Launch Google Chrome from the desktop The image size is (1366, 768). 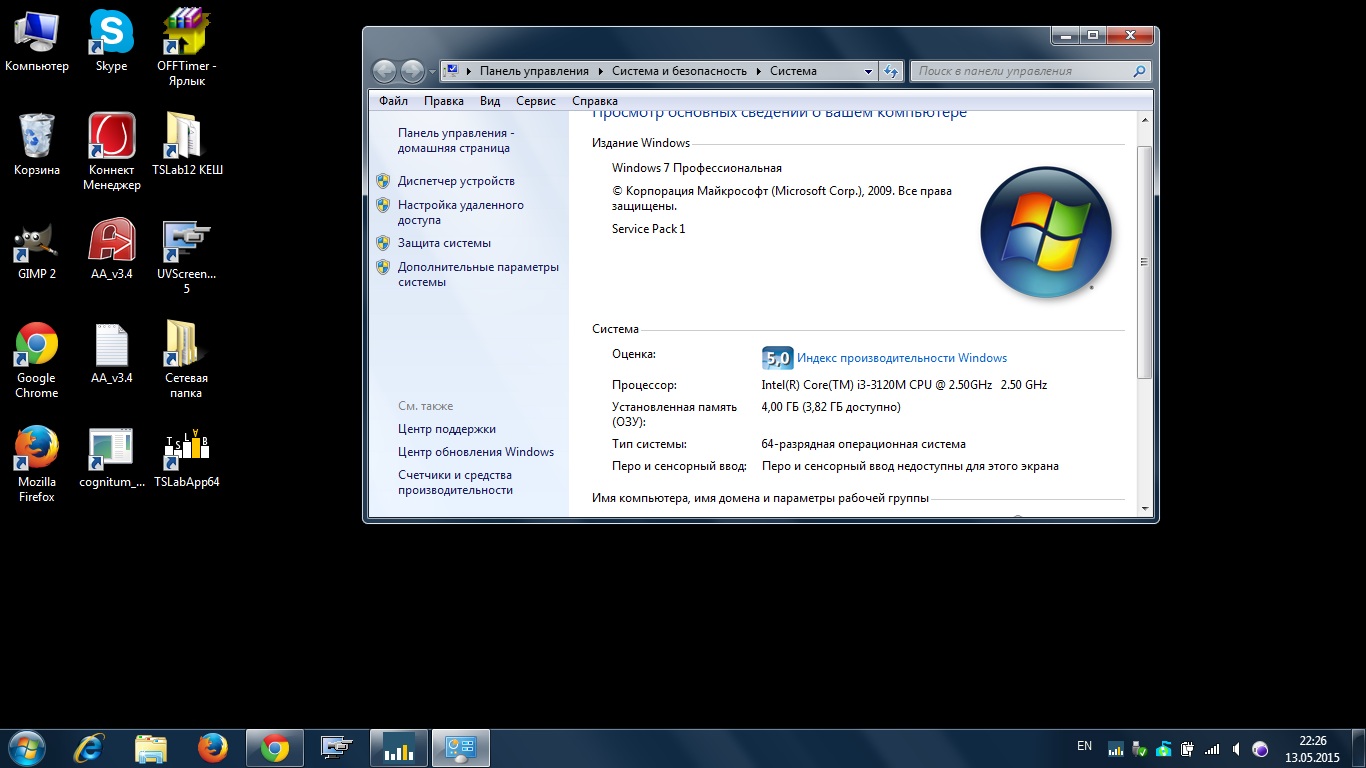36,345
